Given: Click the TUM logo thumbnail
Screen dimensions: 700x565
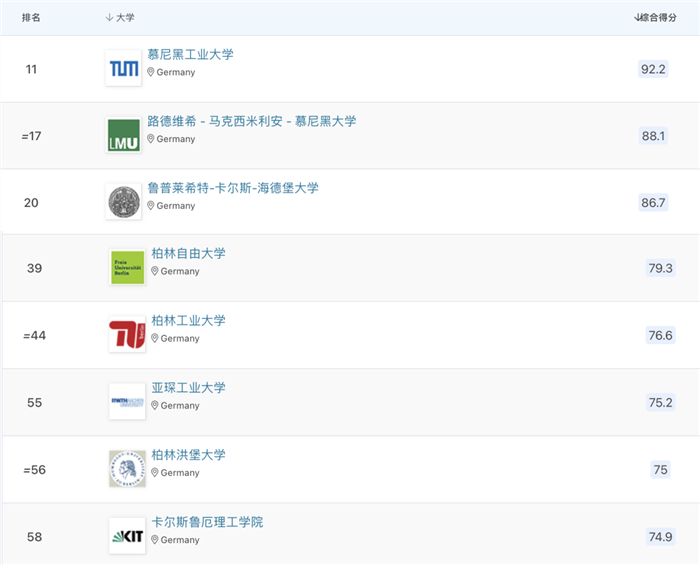Looking at the screenshot, I should 124,68.
